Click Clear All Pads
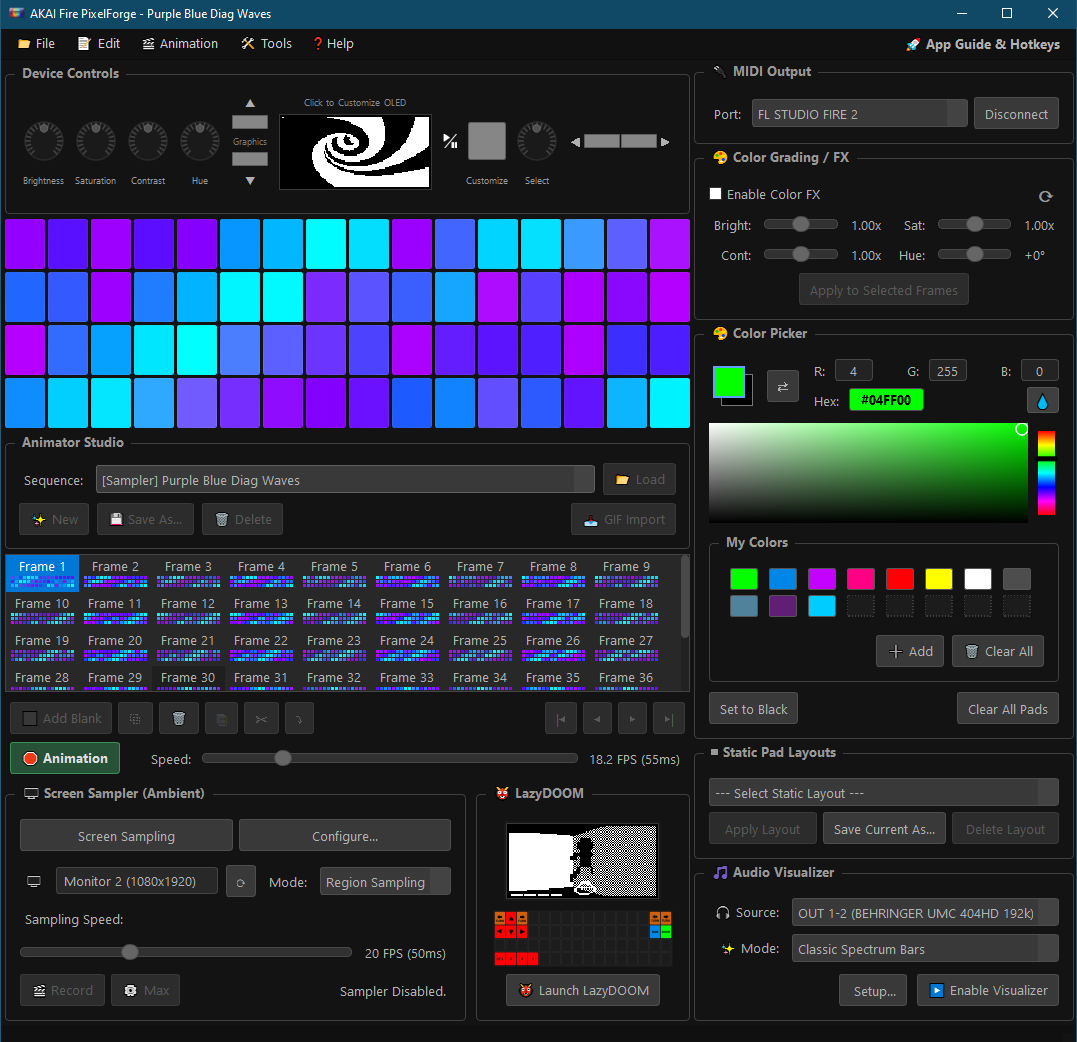 (x=1007, y=709)
